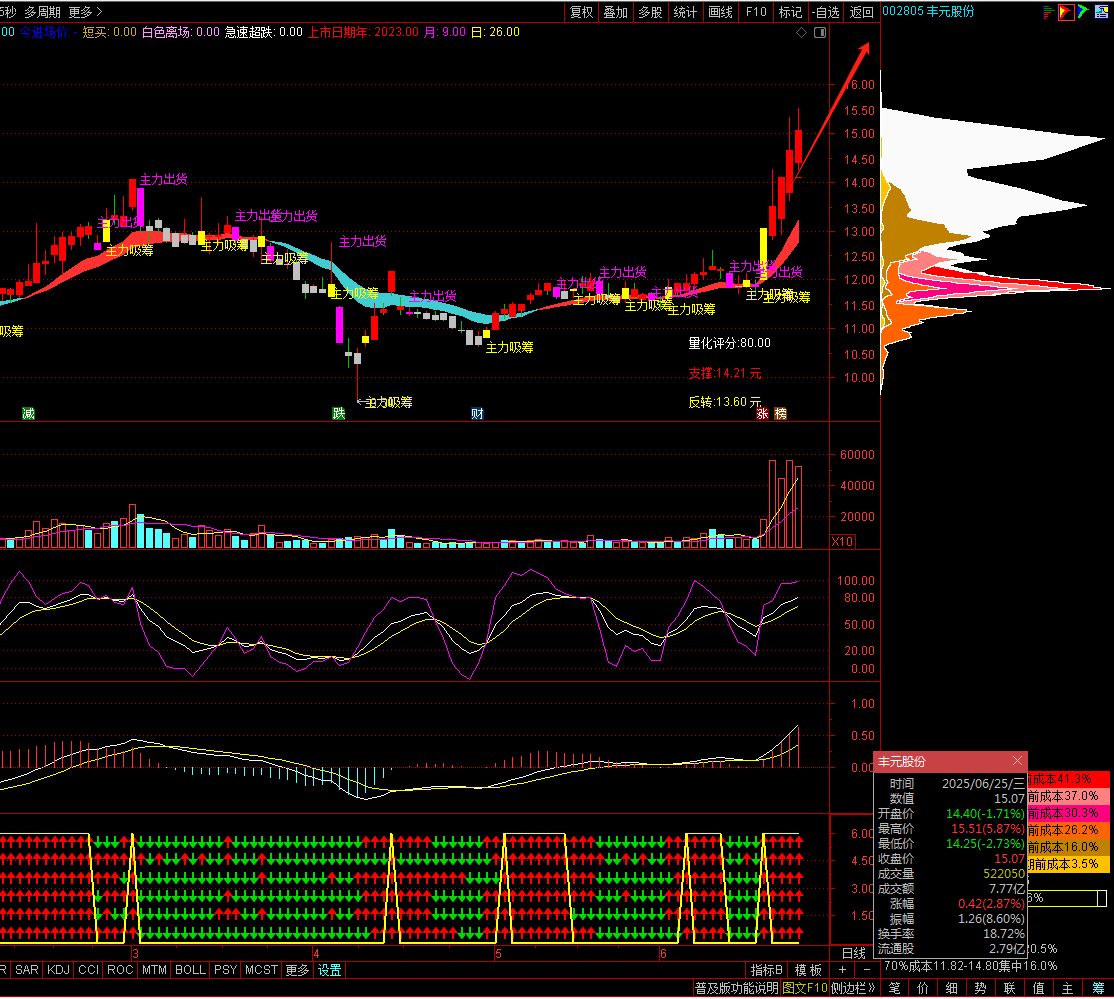Switch to the 价 side tab
This screenshot has height=999, width=1114.
click(923, 988)
